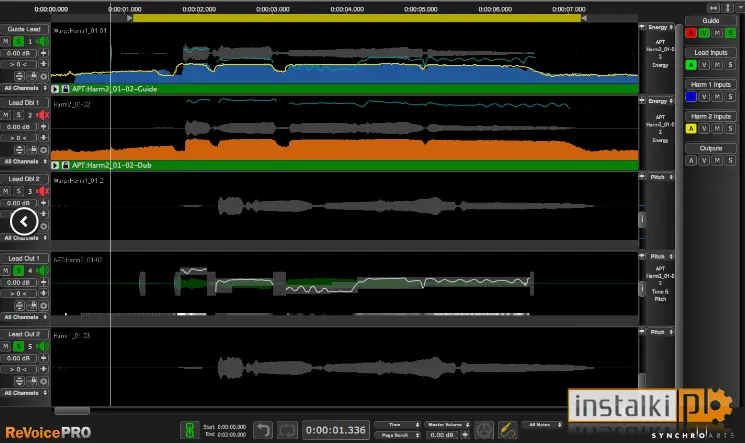Viewport: 745px width, 443px height.
Task: Toggle the green speaker on Lead Out 2 track
Action: point(42,347)
